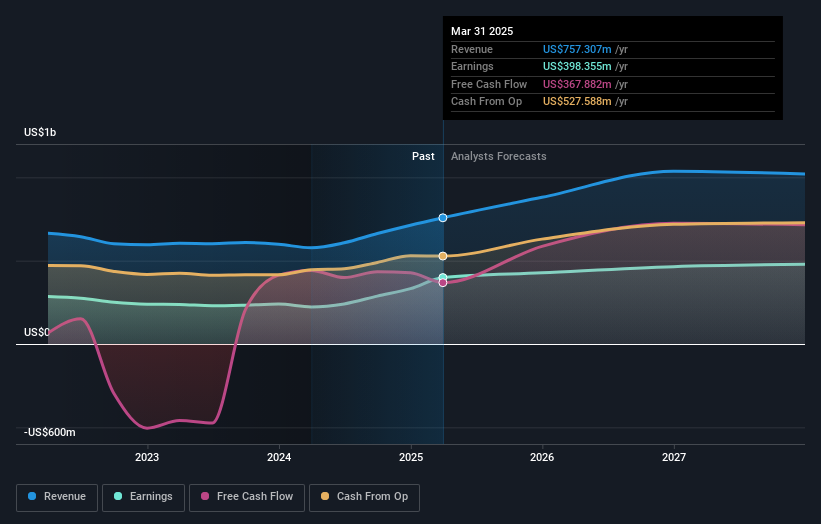Toggle the Earnings legend button
The width and height of the screenshot is (821, 524).
(143, 497)
